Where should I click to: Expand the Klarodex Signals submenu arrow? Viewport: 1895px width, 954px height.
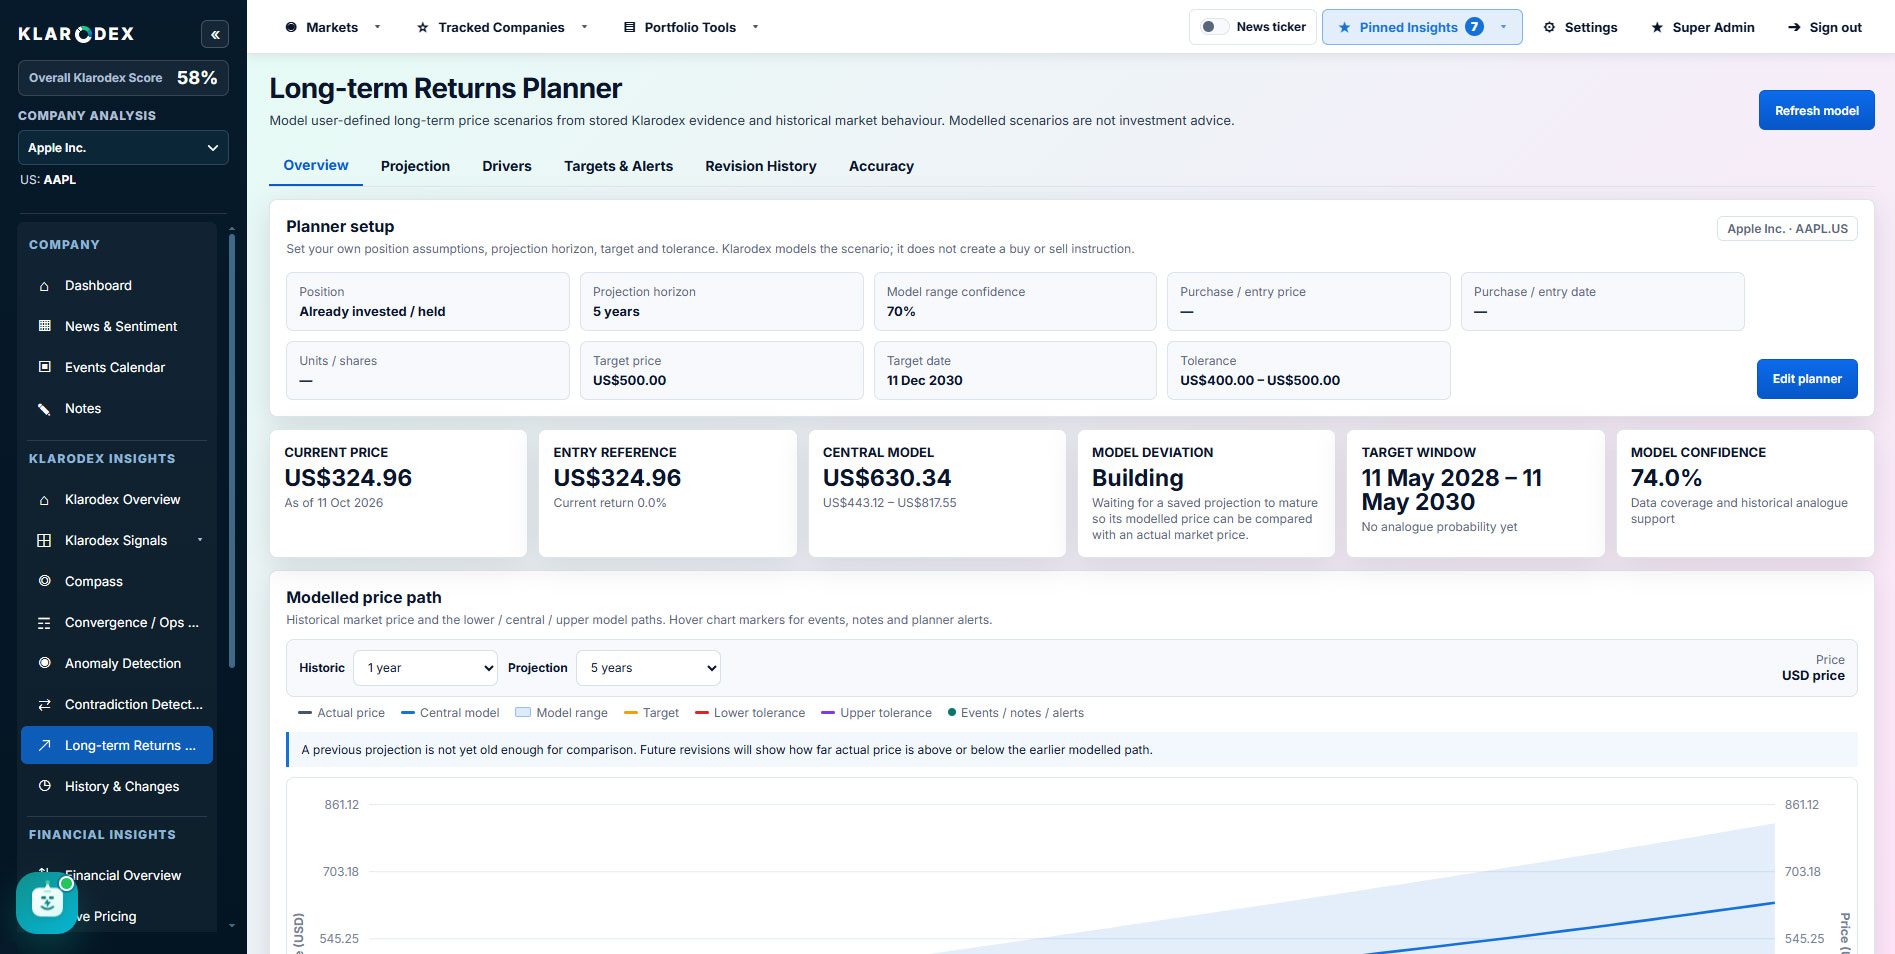coord(200,540)
